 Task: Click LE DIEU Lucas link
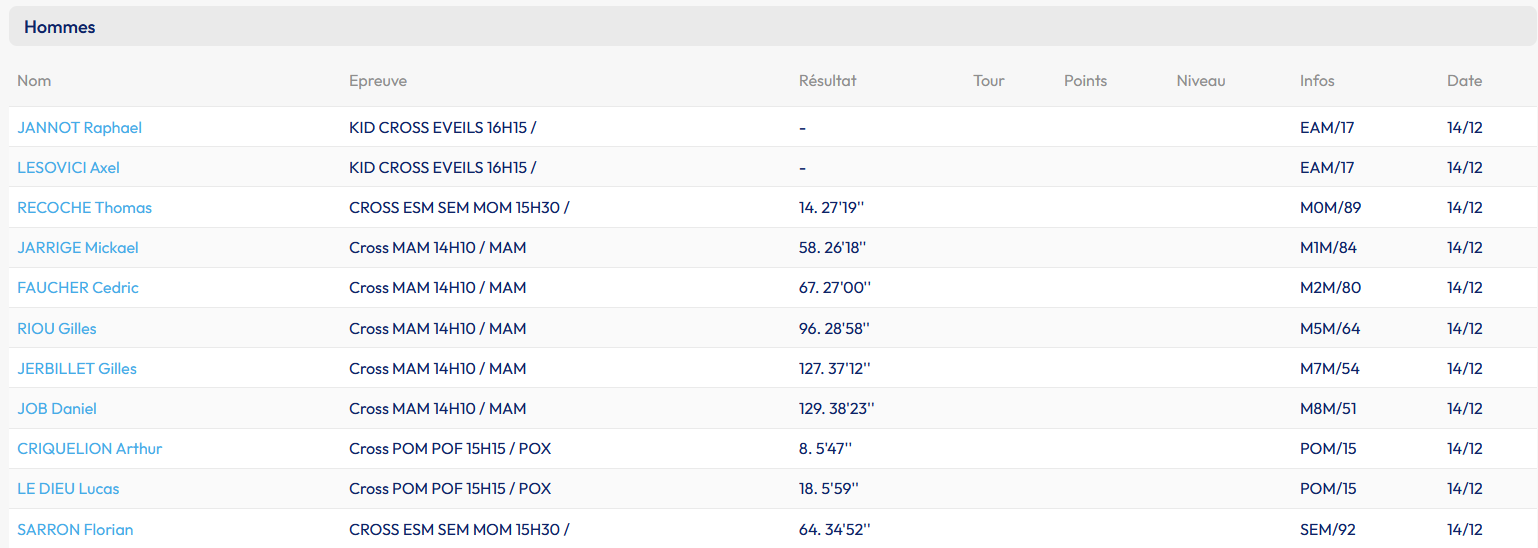coord(68,489)
